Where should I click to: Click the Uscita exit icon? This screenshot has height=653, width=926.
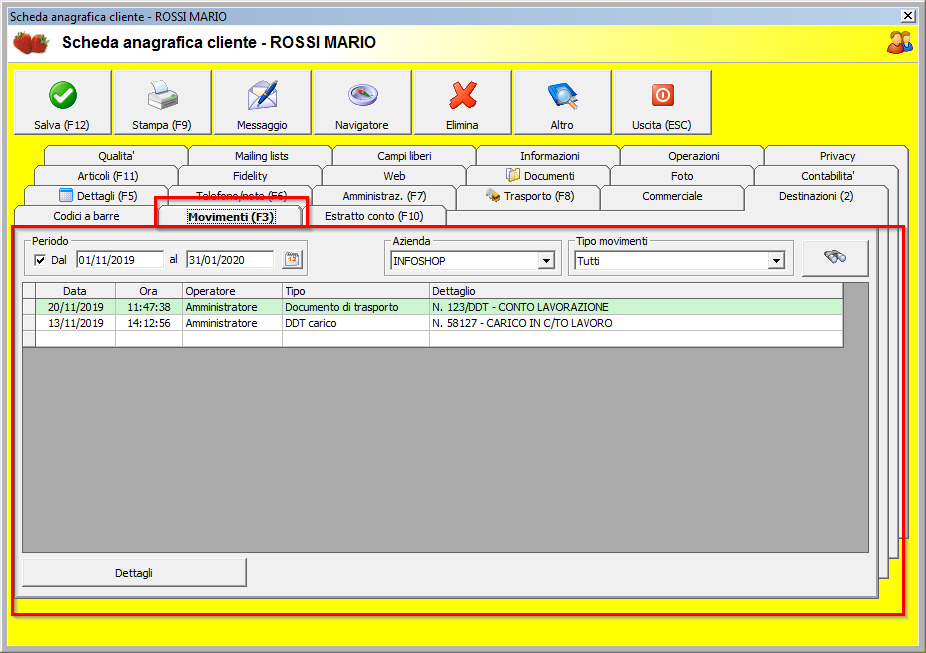pos(662,96)
